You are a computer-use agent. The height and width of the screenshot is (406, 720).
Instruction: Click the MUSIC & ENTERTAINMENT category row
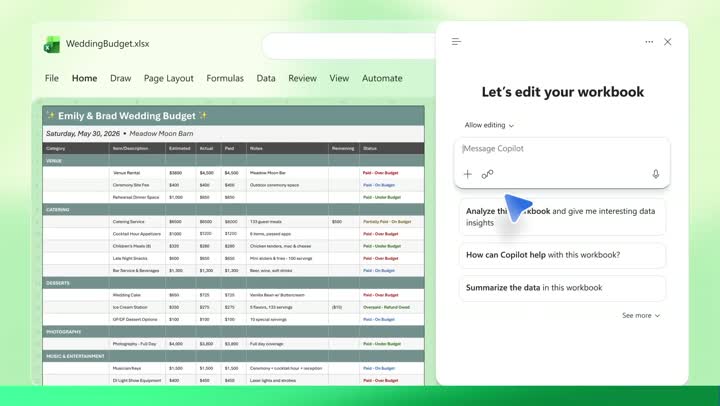pyautogui.click(x=233, y=356)
